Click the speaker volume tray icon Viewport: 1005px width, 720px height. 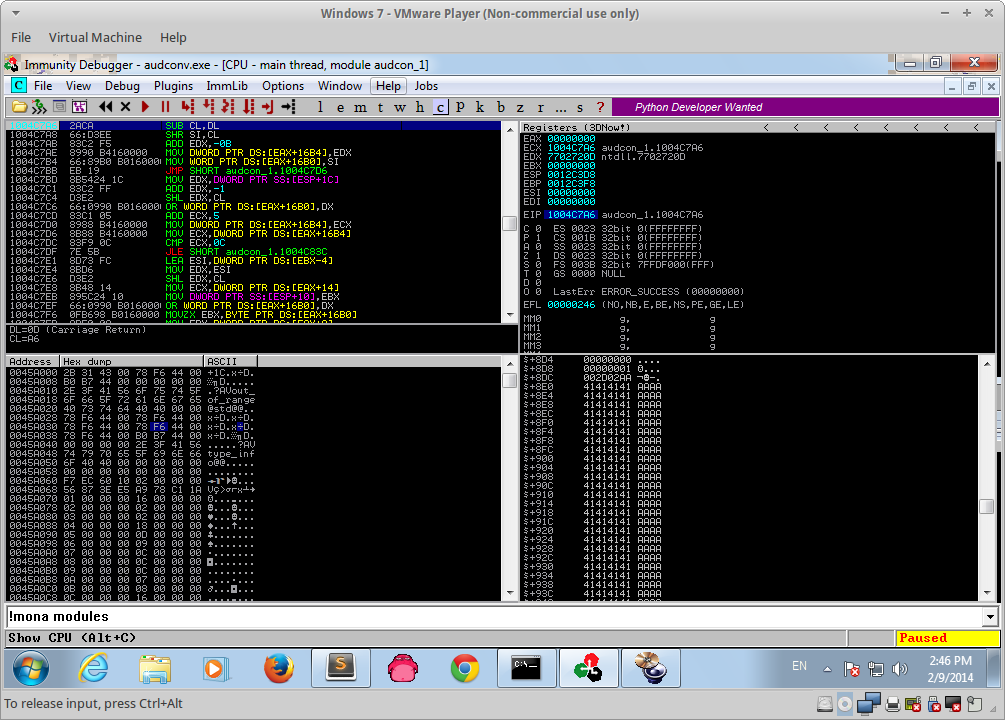[900, 669]
